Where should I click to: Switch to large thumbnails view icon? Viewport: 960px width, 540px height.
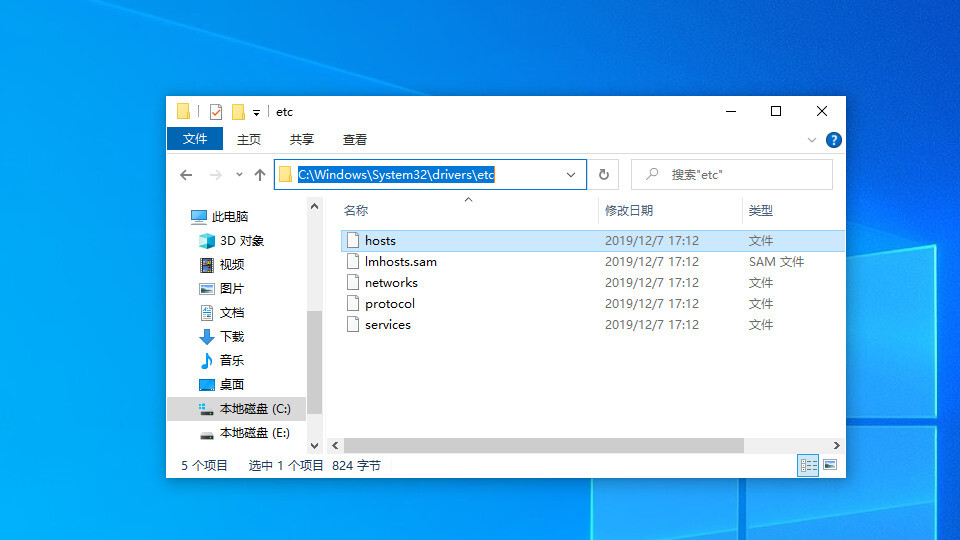tap(830, 465)
